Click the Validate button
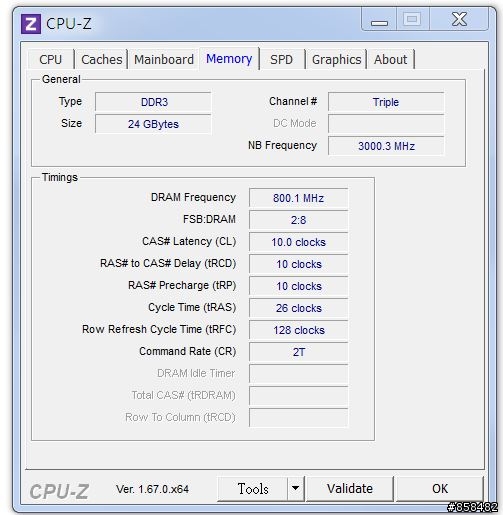The width and height of the screenshot is (503, 515). (x=350, y=489)
